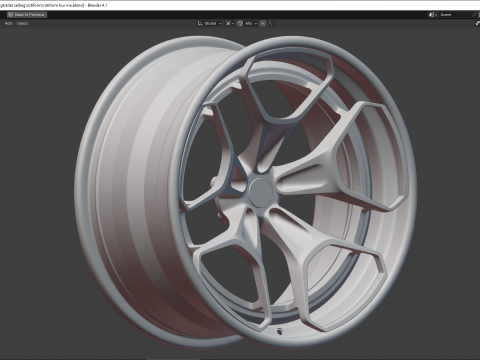Open the proportional editing falloff dropdown
The image size is (480, 360).
[271, 23]
